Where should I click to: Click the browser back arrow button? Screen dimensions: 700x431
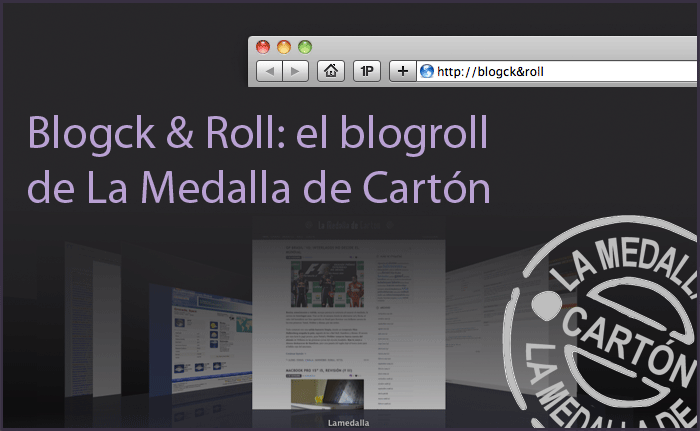[269, 71]
